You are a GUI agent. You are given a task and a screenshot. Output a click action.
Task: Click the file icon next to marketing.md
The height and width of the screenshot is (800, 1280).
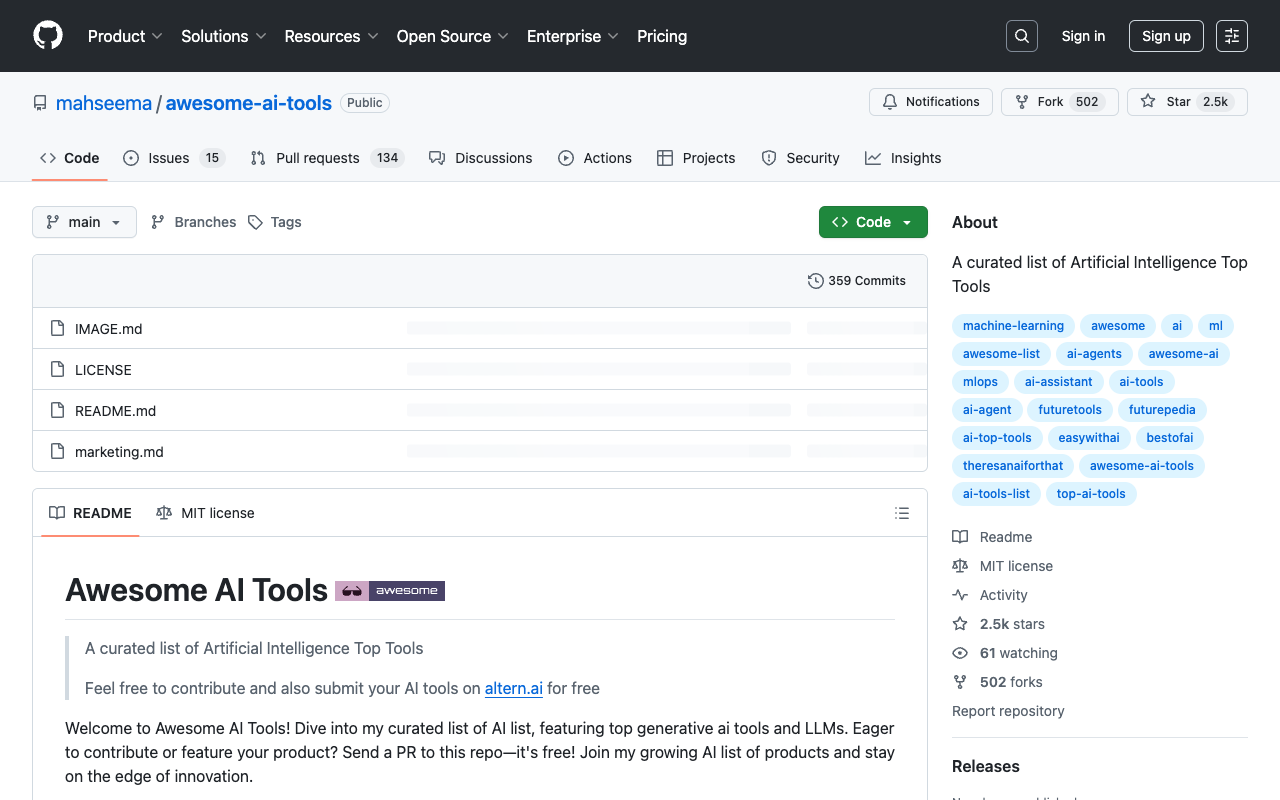[57, 451]
